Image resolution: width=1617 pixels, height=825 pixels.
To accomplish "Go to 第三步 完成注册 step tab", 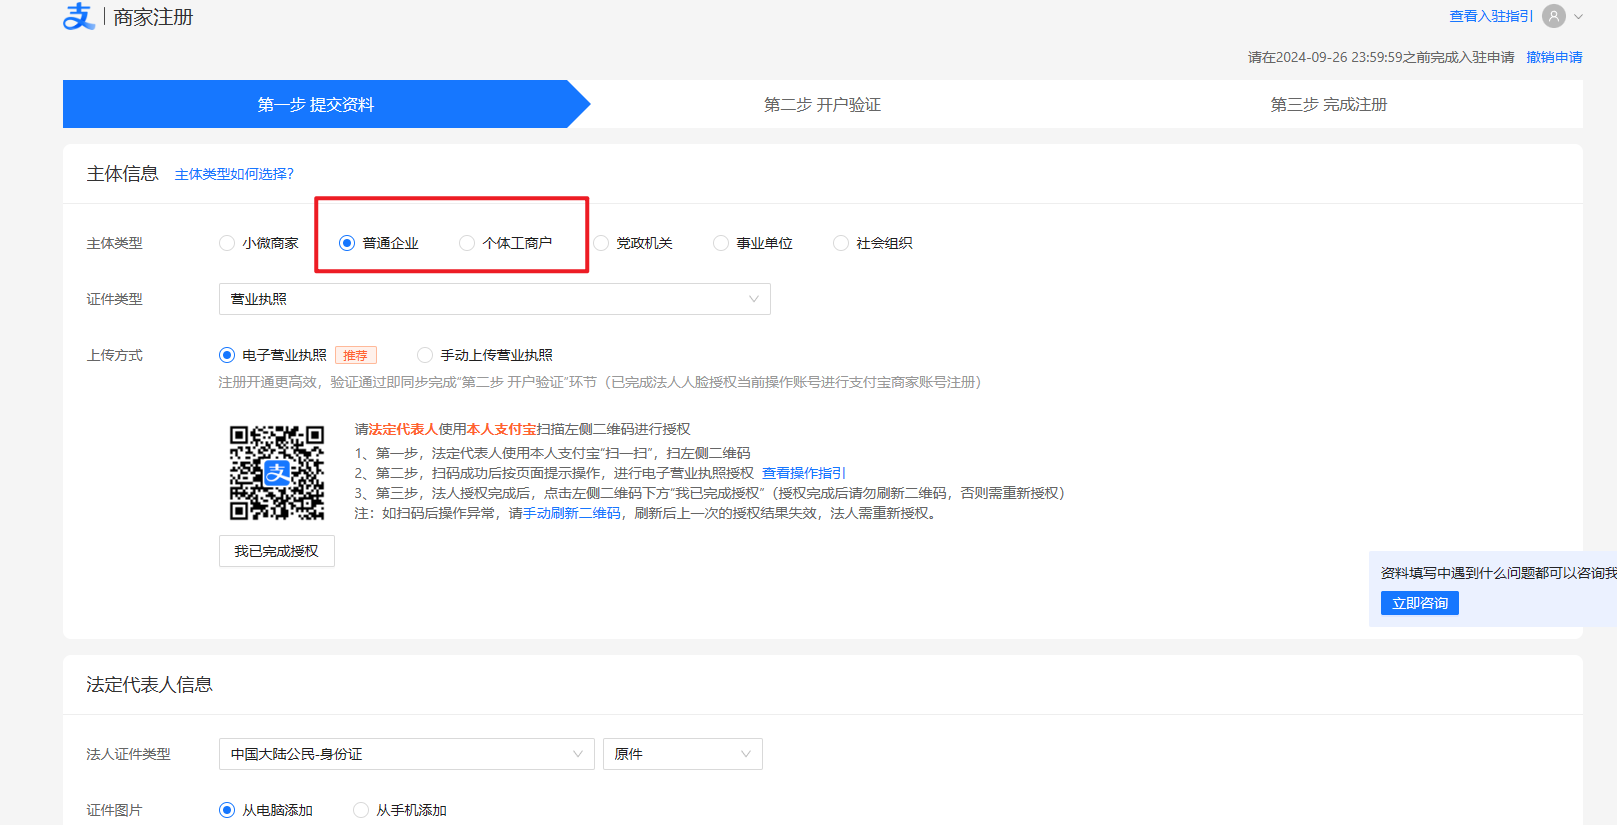I will [1328, 105].
